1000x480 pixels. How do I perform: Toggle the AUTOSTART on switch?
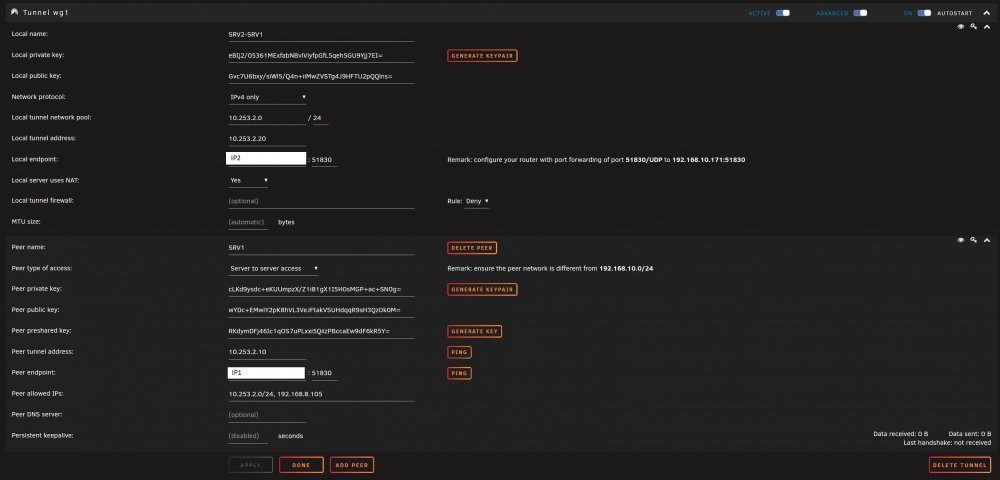pos(924,13)
